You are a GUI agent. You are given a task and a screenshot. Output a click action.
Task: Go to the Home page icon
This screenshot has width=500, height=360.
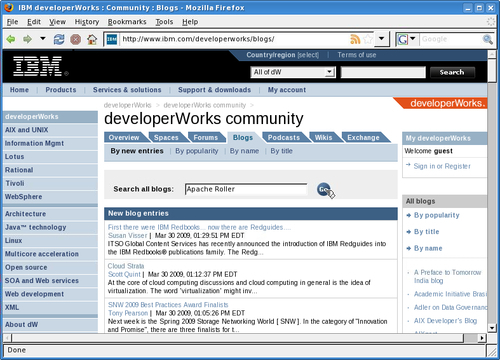point(92,39)
